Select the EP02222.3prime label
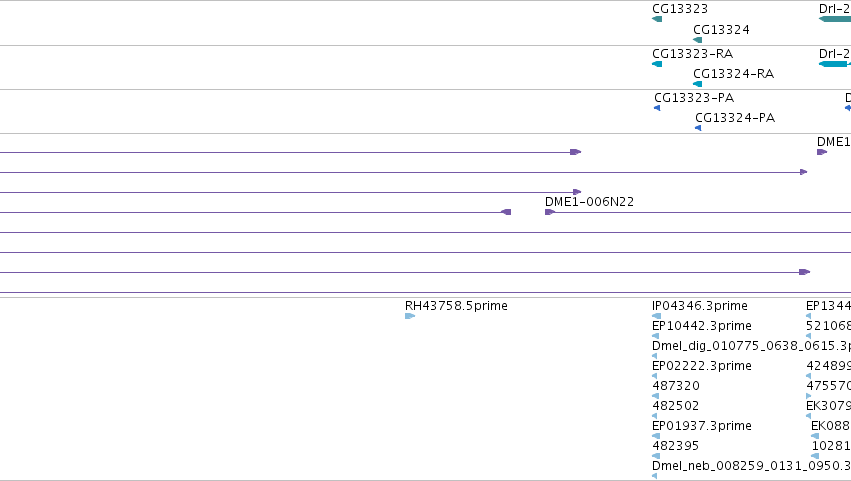851x481 pixels. click(x=702, y=366)
